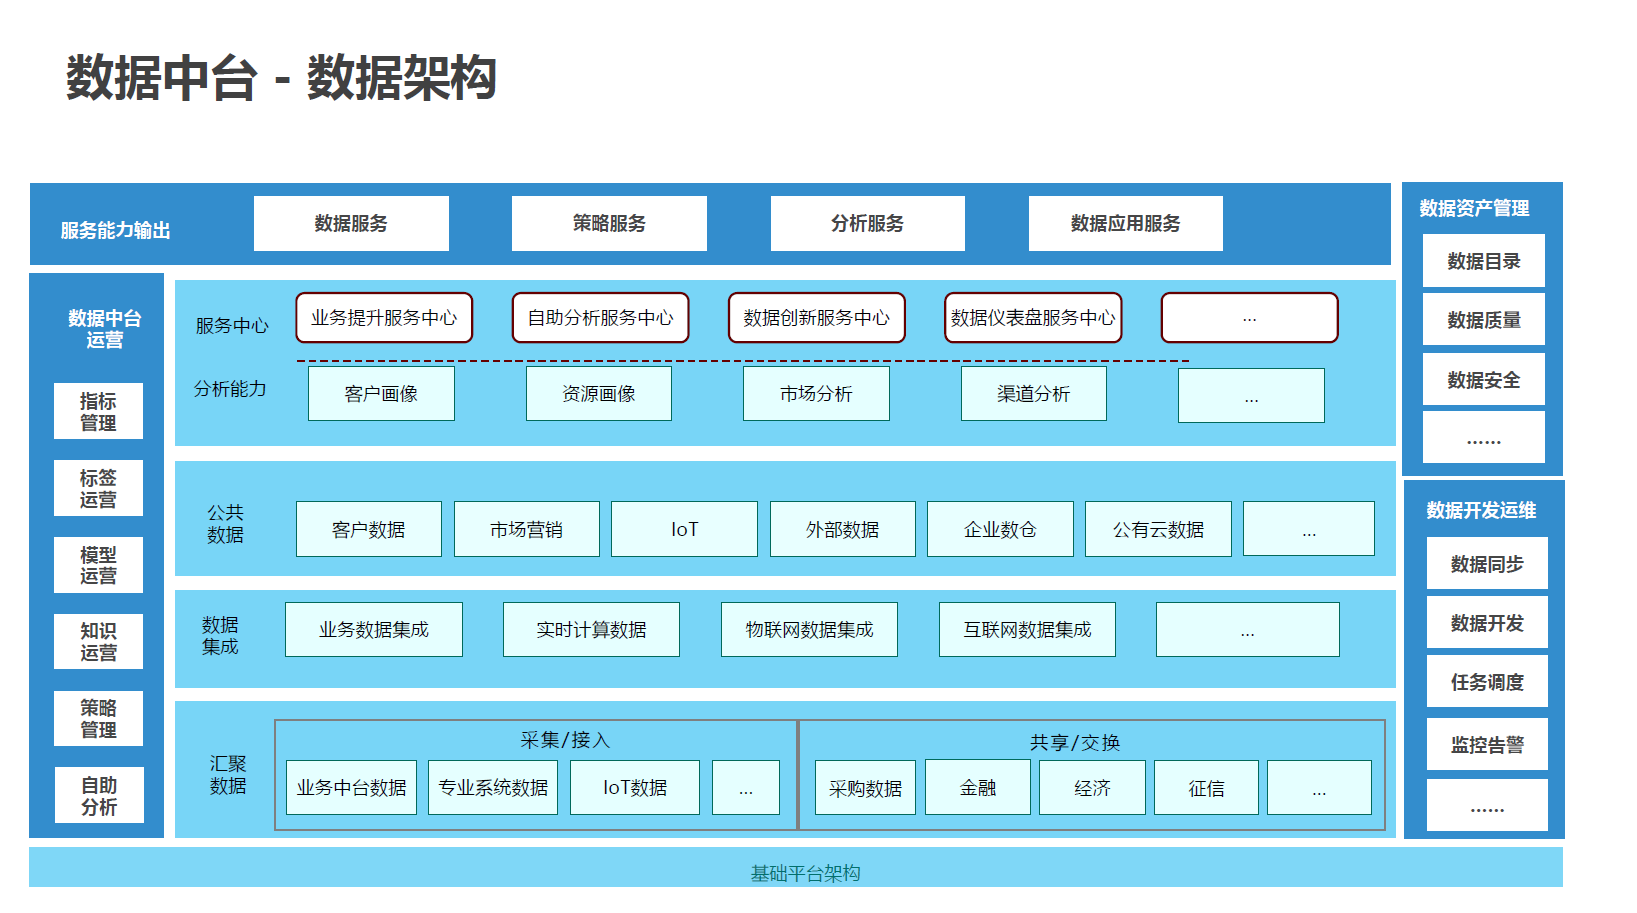Click the 数据中台 - 数据架构 title
The width and height of the screenshot is (1637, 913).
coord(281,78)
